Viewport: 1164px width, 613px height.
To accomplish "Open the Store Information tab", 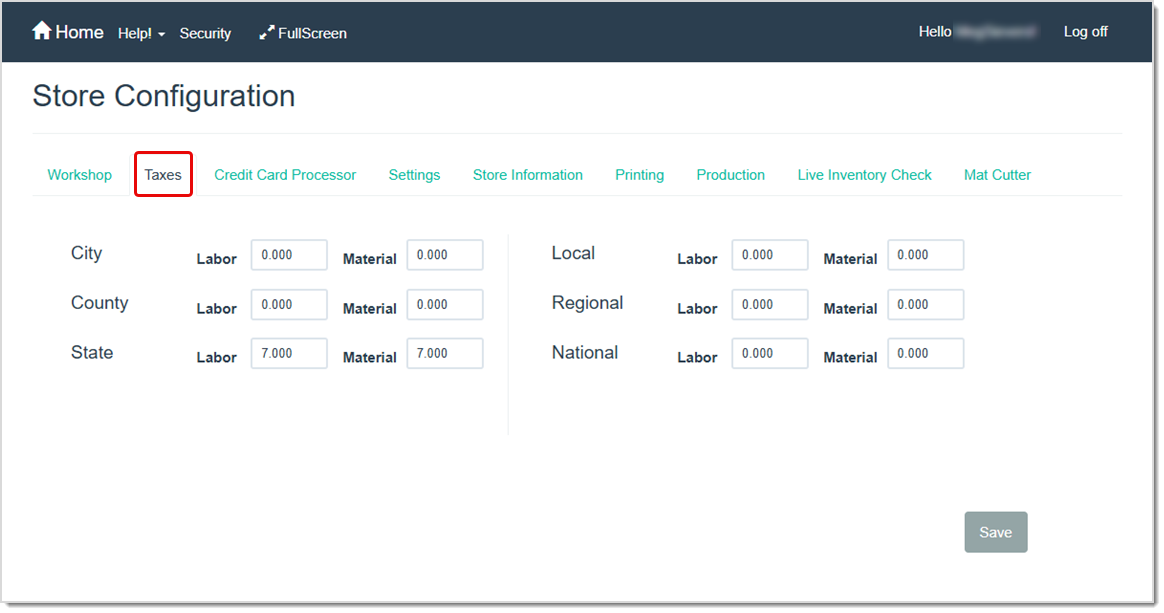I will click(x=527, y=174).
